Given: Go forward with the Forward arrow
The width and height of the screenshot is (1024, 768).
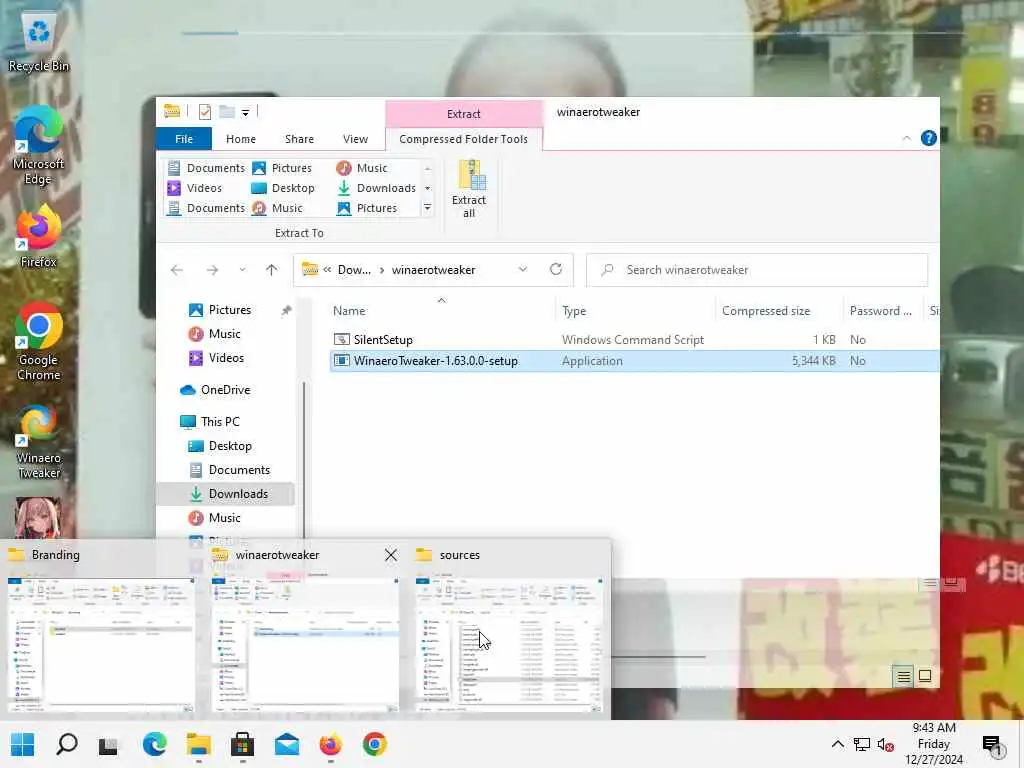Looking at the screenshot, I should [212, 270].
